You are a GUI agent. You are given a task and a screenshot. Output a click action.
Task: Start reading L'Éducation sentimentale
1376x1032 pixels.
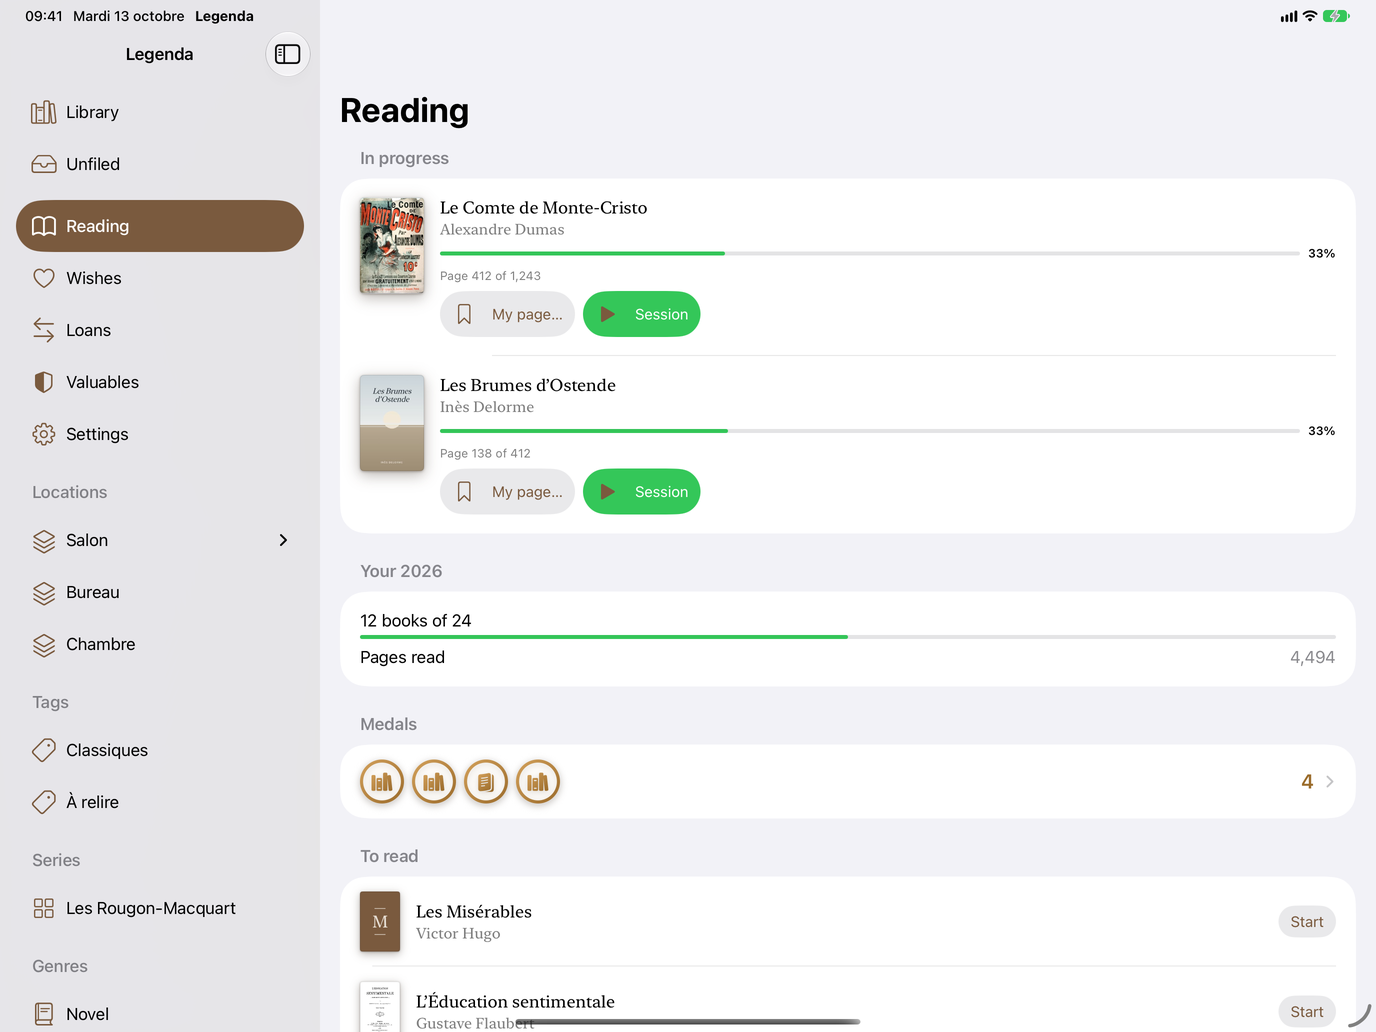(1307, 1012)
